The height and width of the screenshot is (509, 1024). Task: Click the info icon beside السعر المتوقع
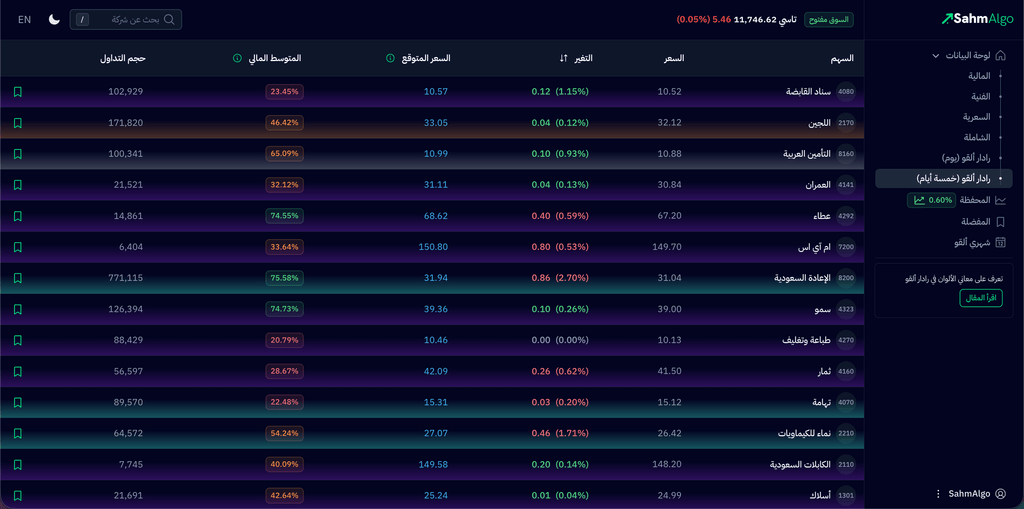click(390, 58)
